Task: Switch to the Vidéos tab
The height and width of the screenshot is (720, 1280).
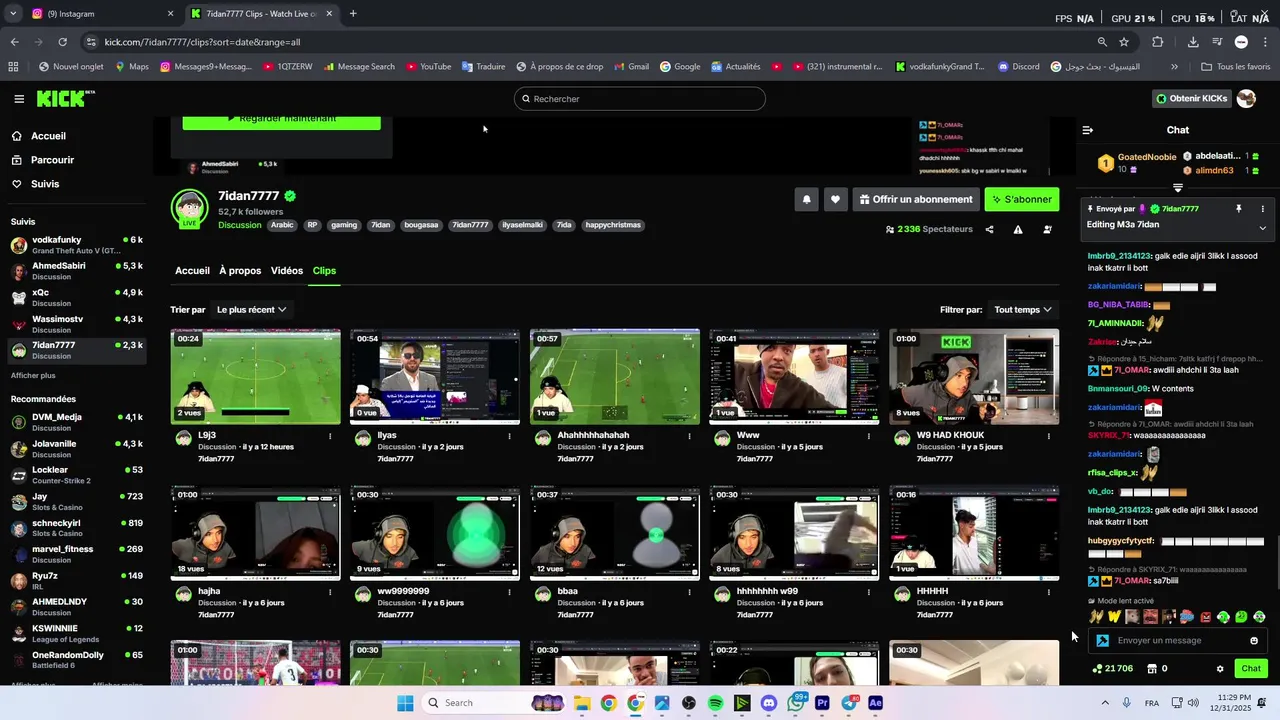Action: click(x=287, y=271)
